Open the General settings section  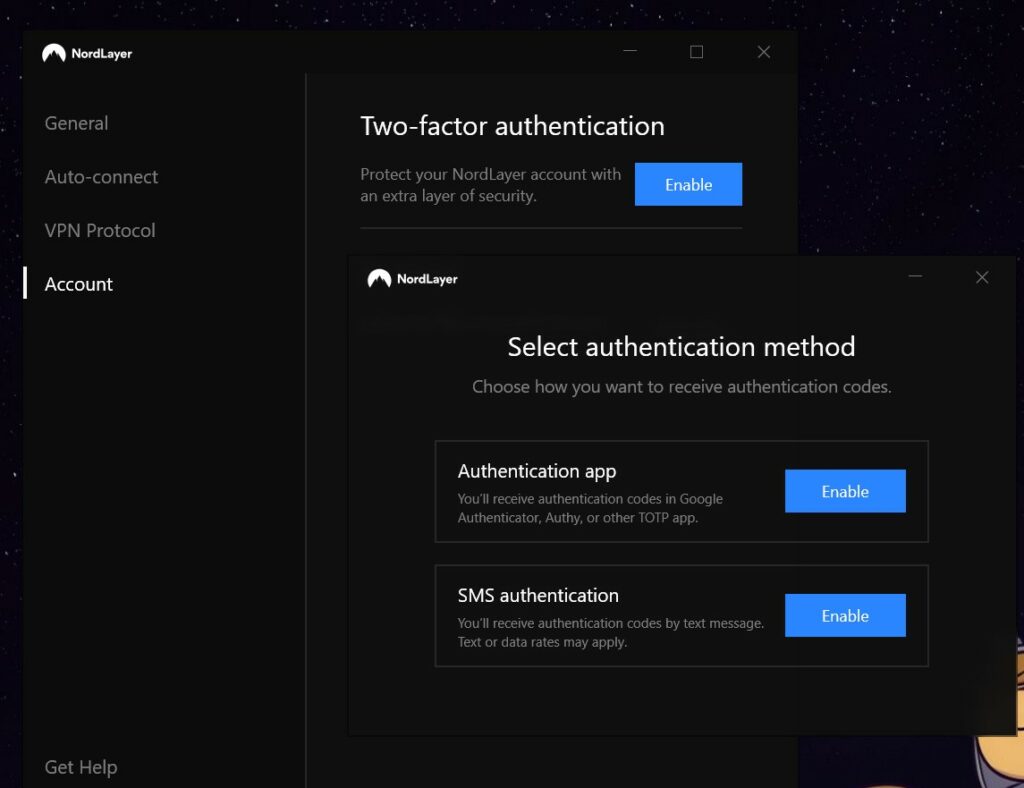click(76, 123)
